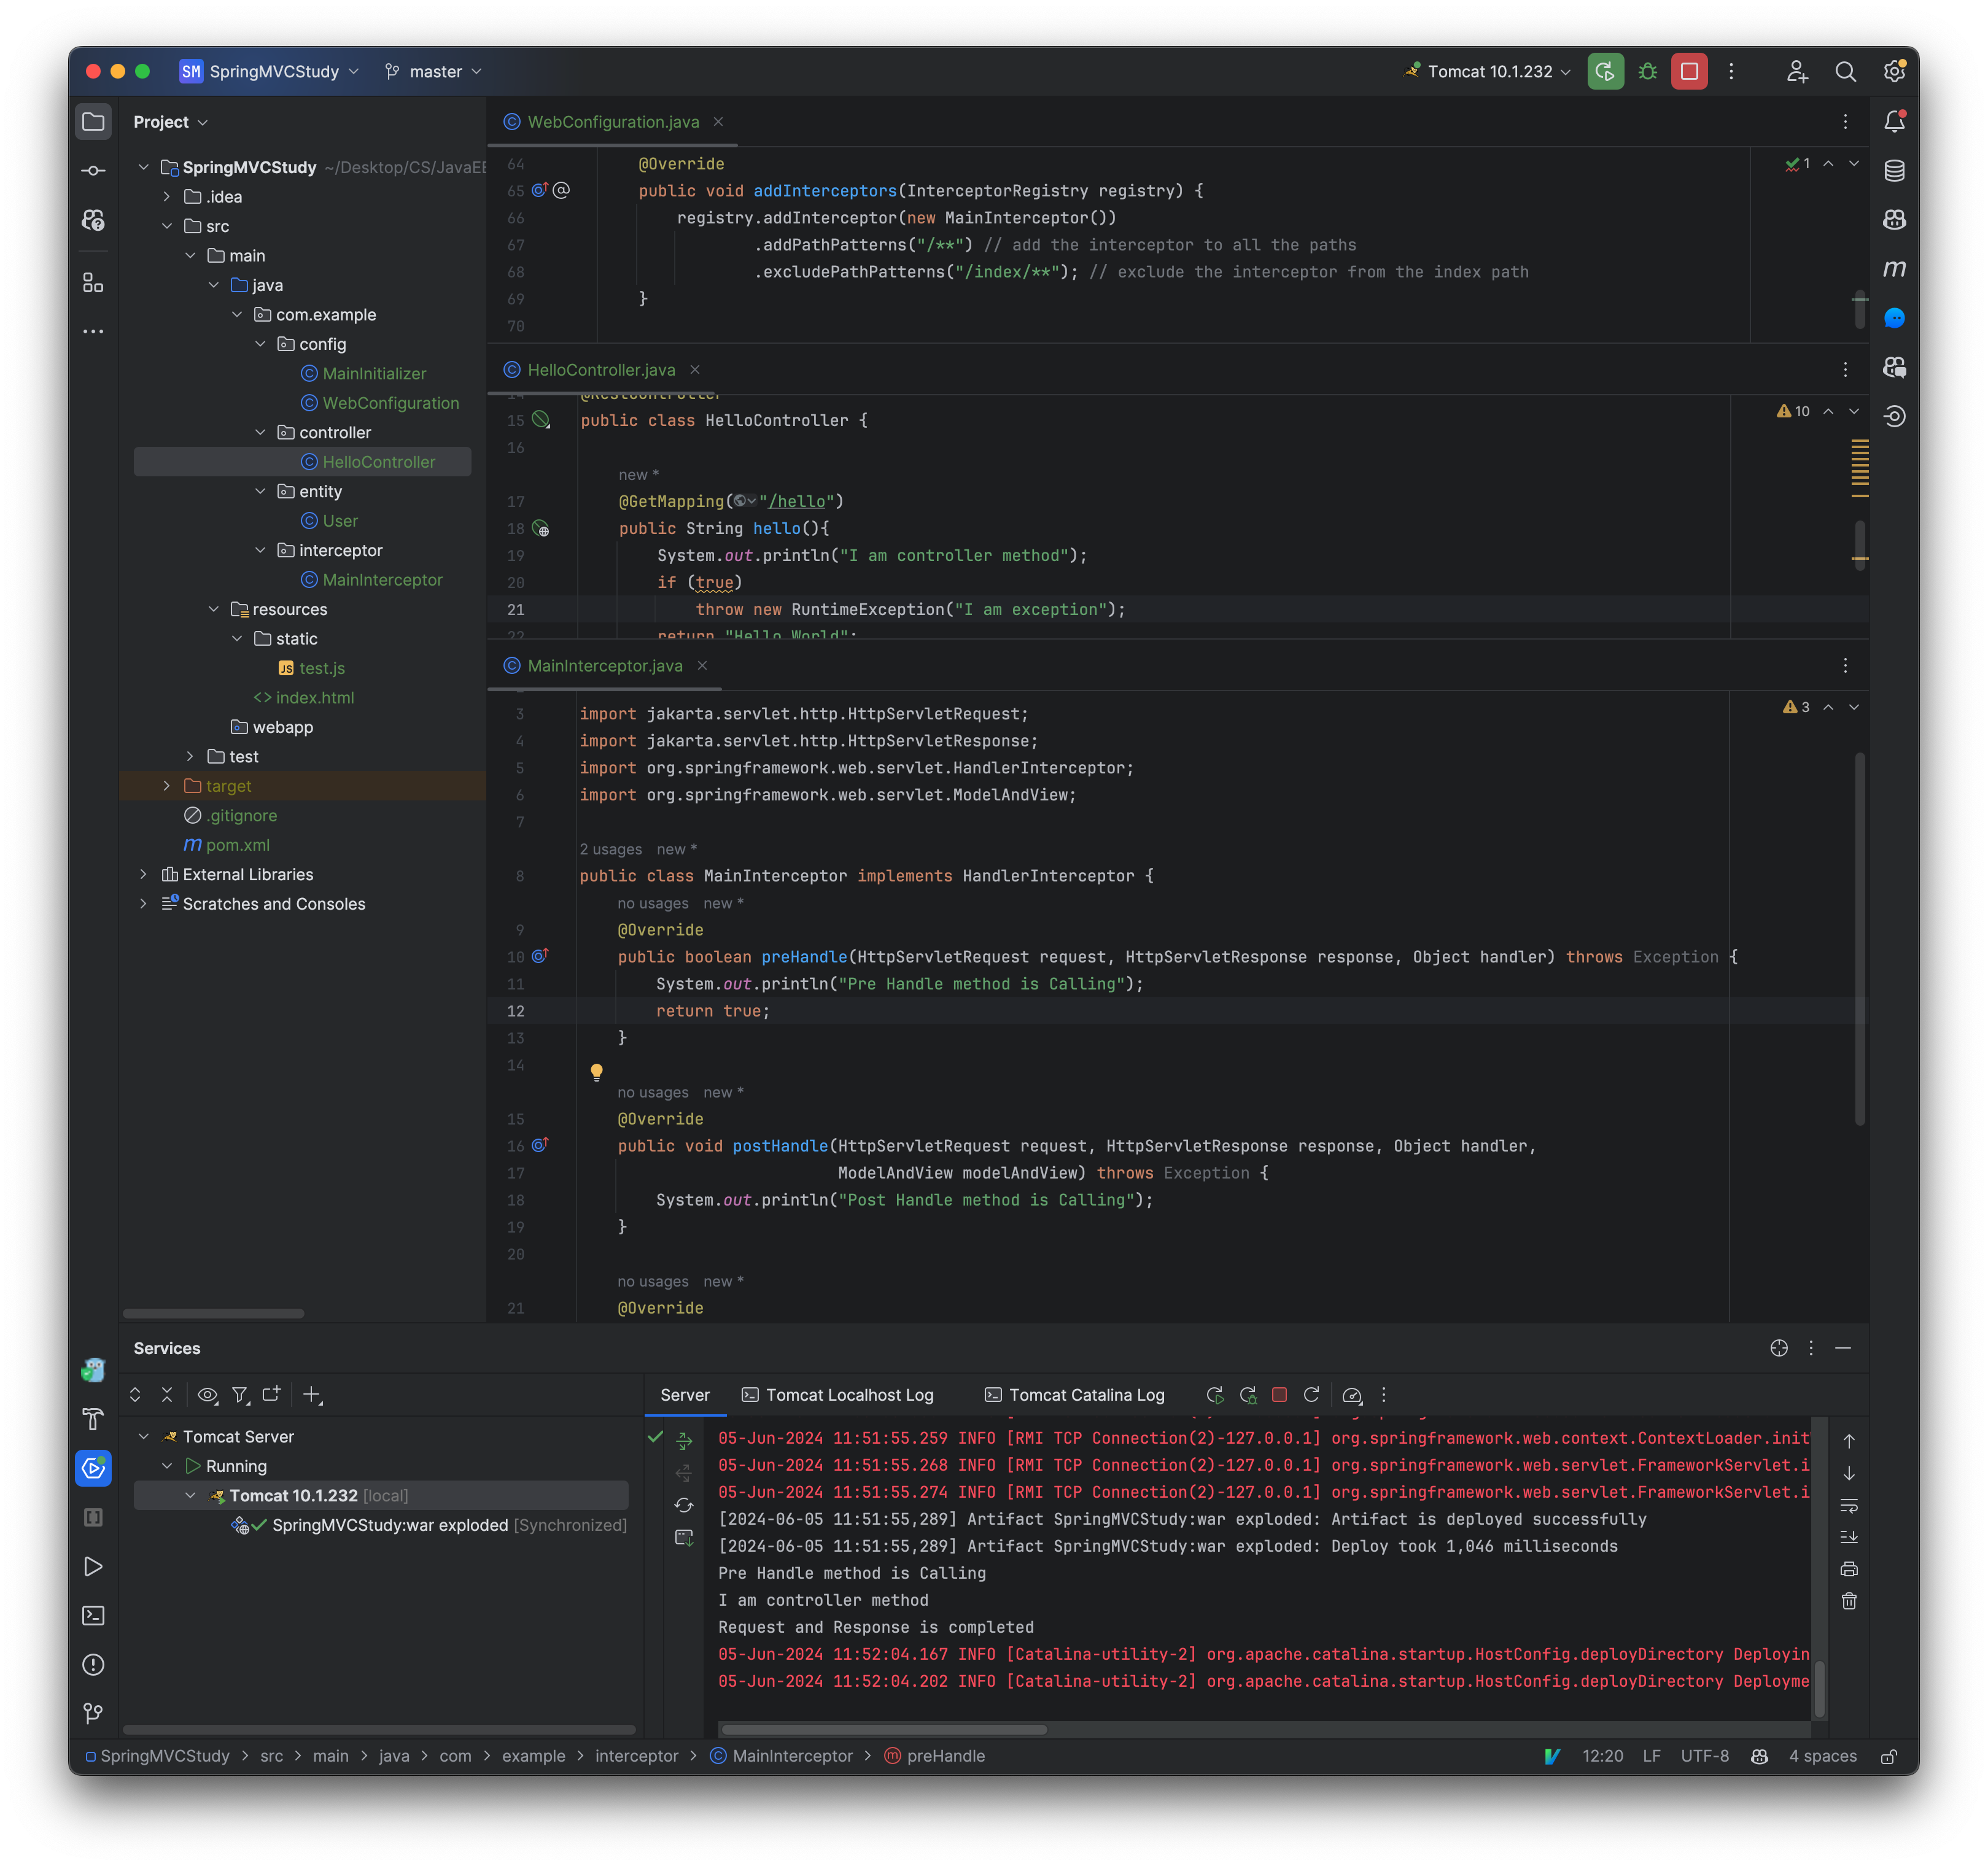This screenshot has height=1866, width=1988.
Task: Start the app in debug mode via bug icon
Action: point(1648,71)
